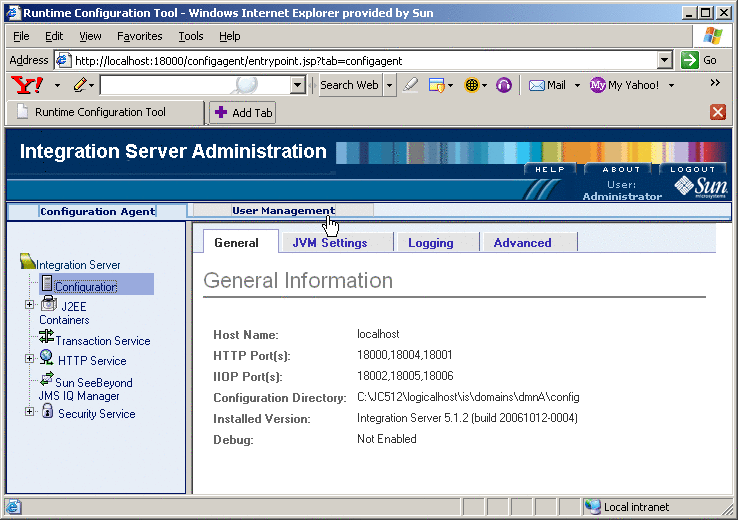The height and width of the screenshot is (520, 738).
Task: Open the Mail dropdown arrow
Action: [578, 86]
